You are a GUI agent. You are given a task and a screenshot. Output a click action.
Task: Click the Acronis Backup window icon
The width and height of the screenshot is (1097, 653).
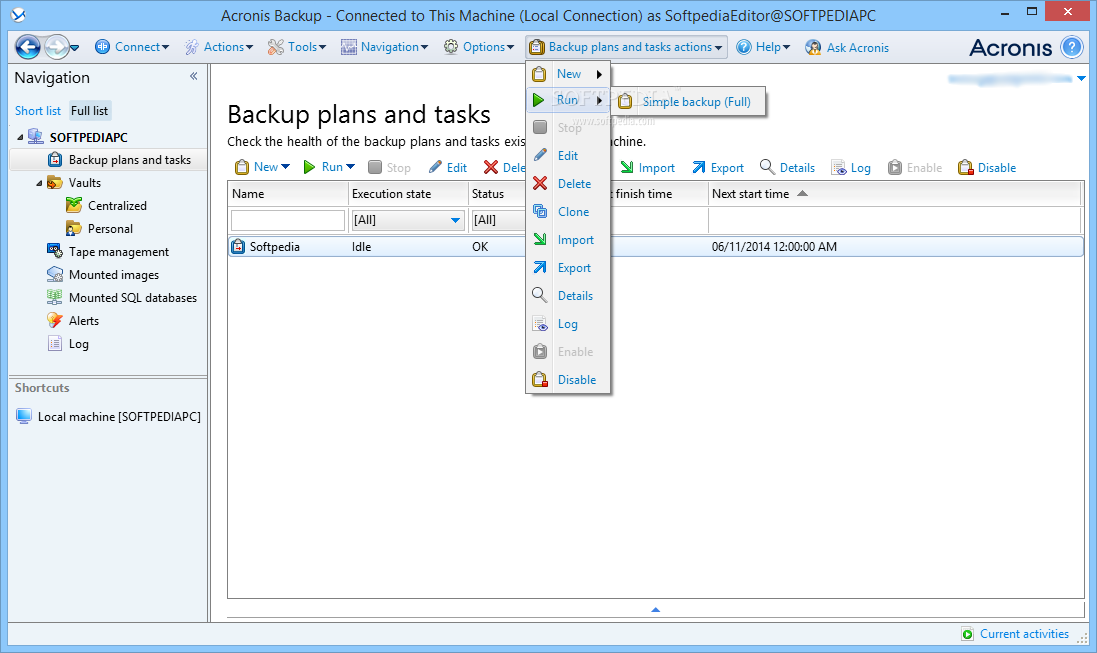click(19, 14)
